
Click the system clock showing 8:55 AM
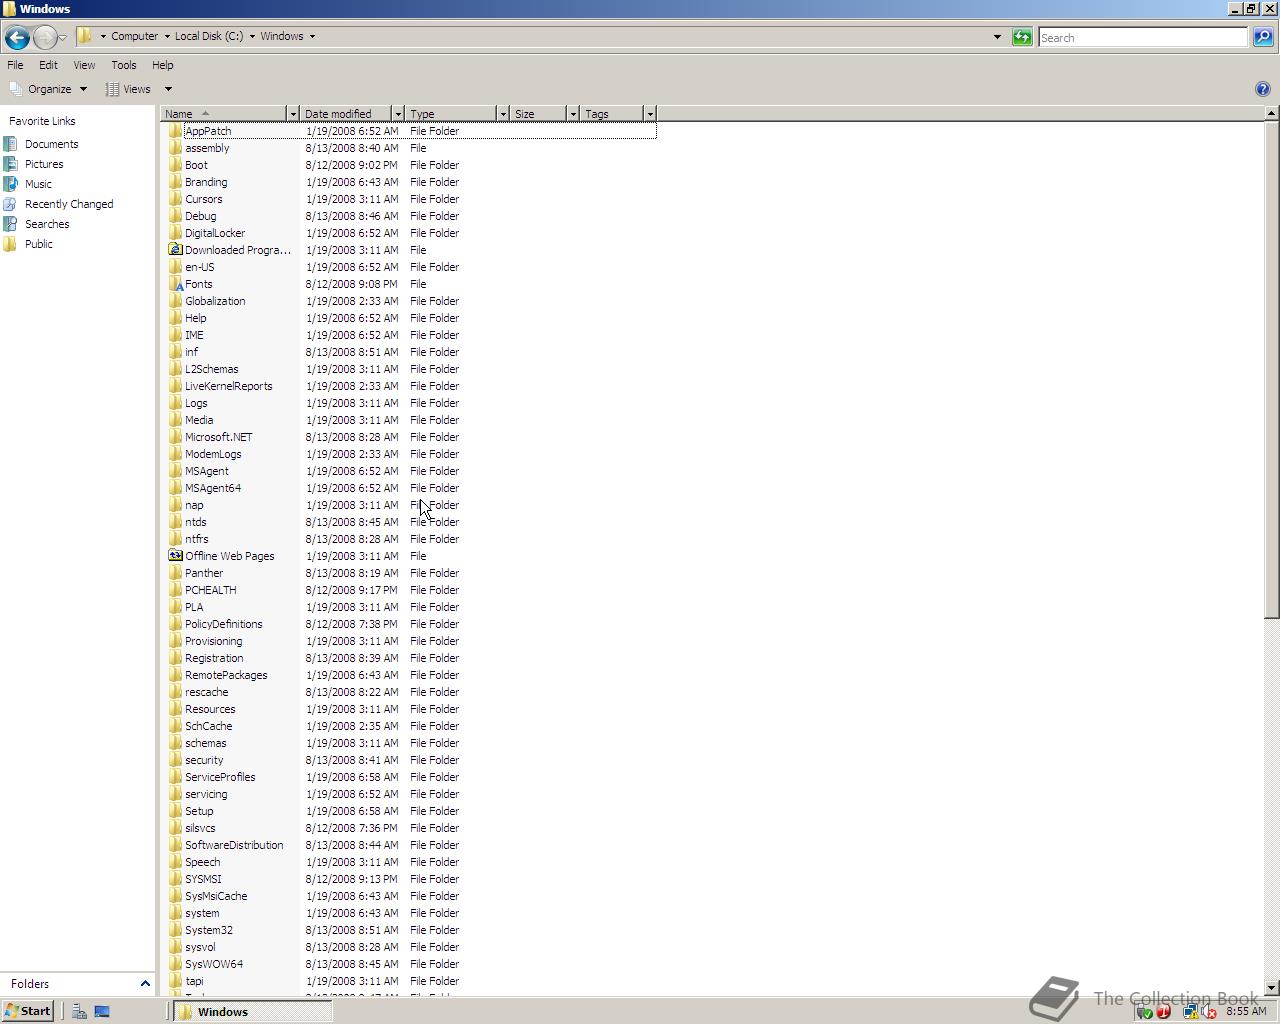1246,1011
